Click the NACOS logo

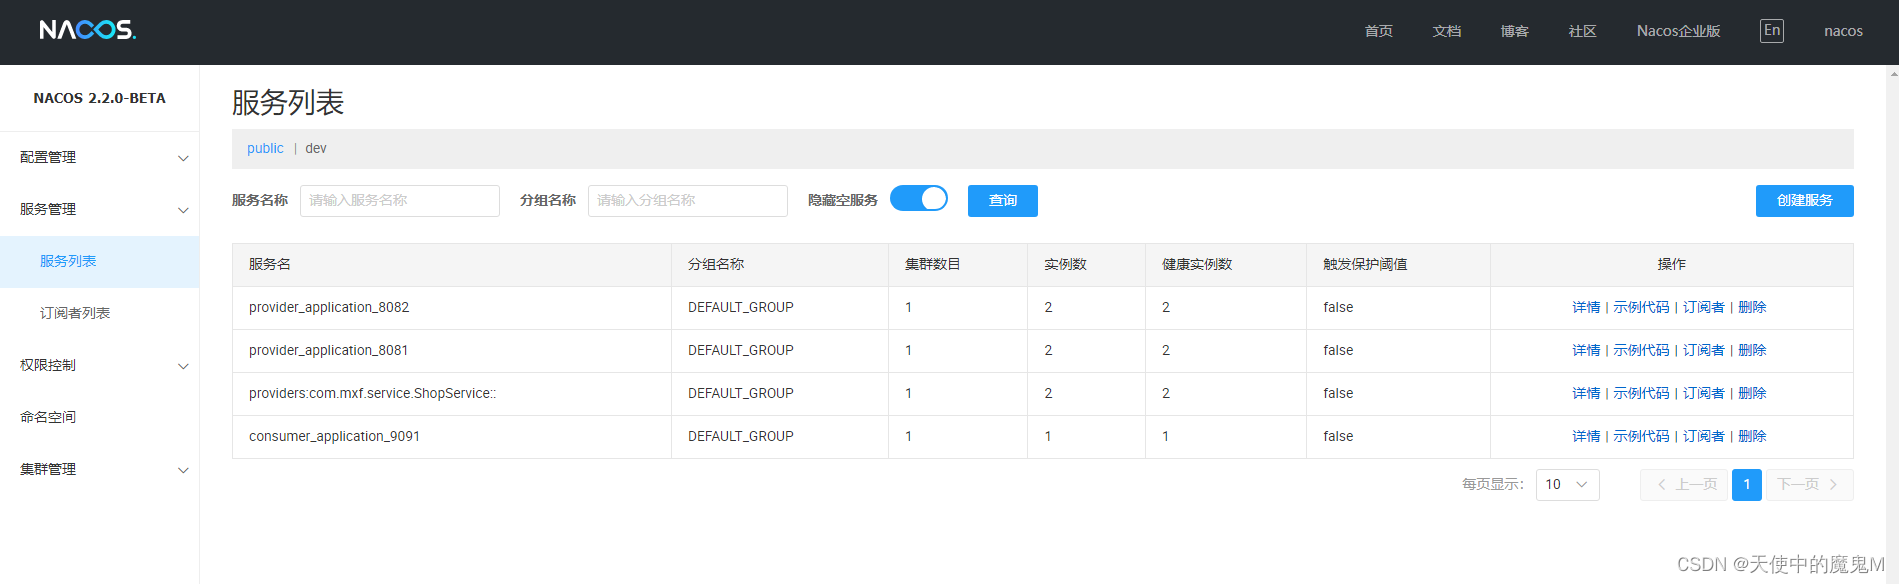tap(88, 30)
